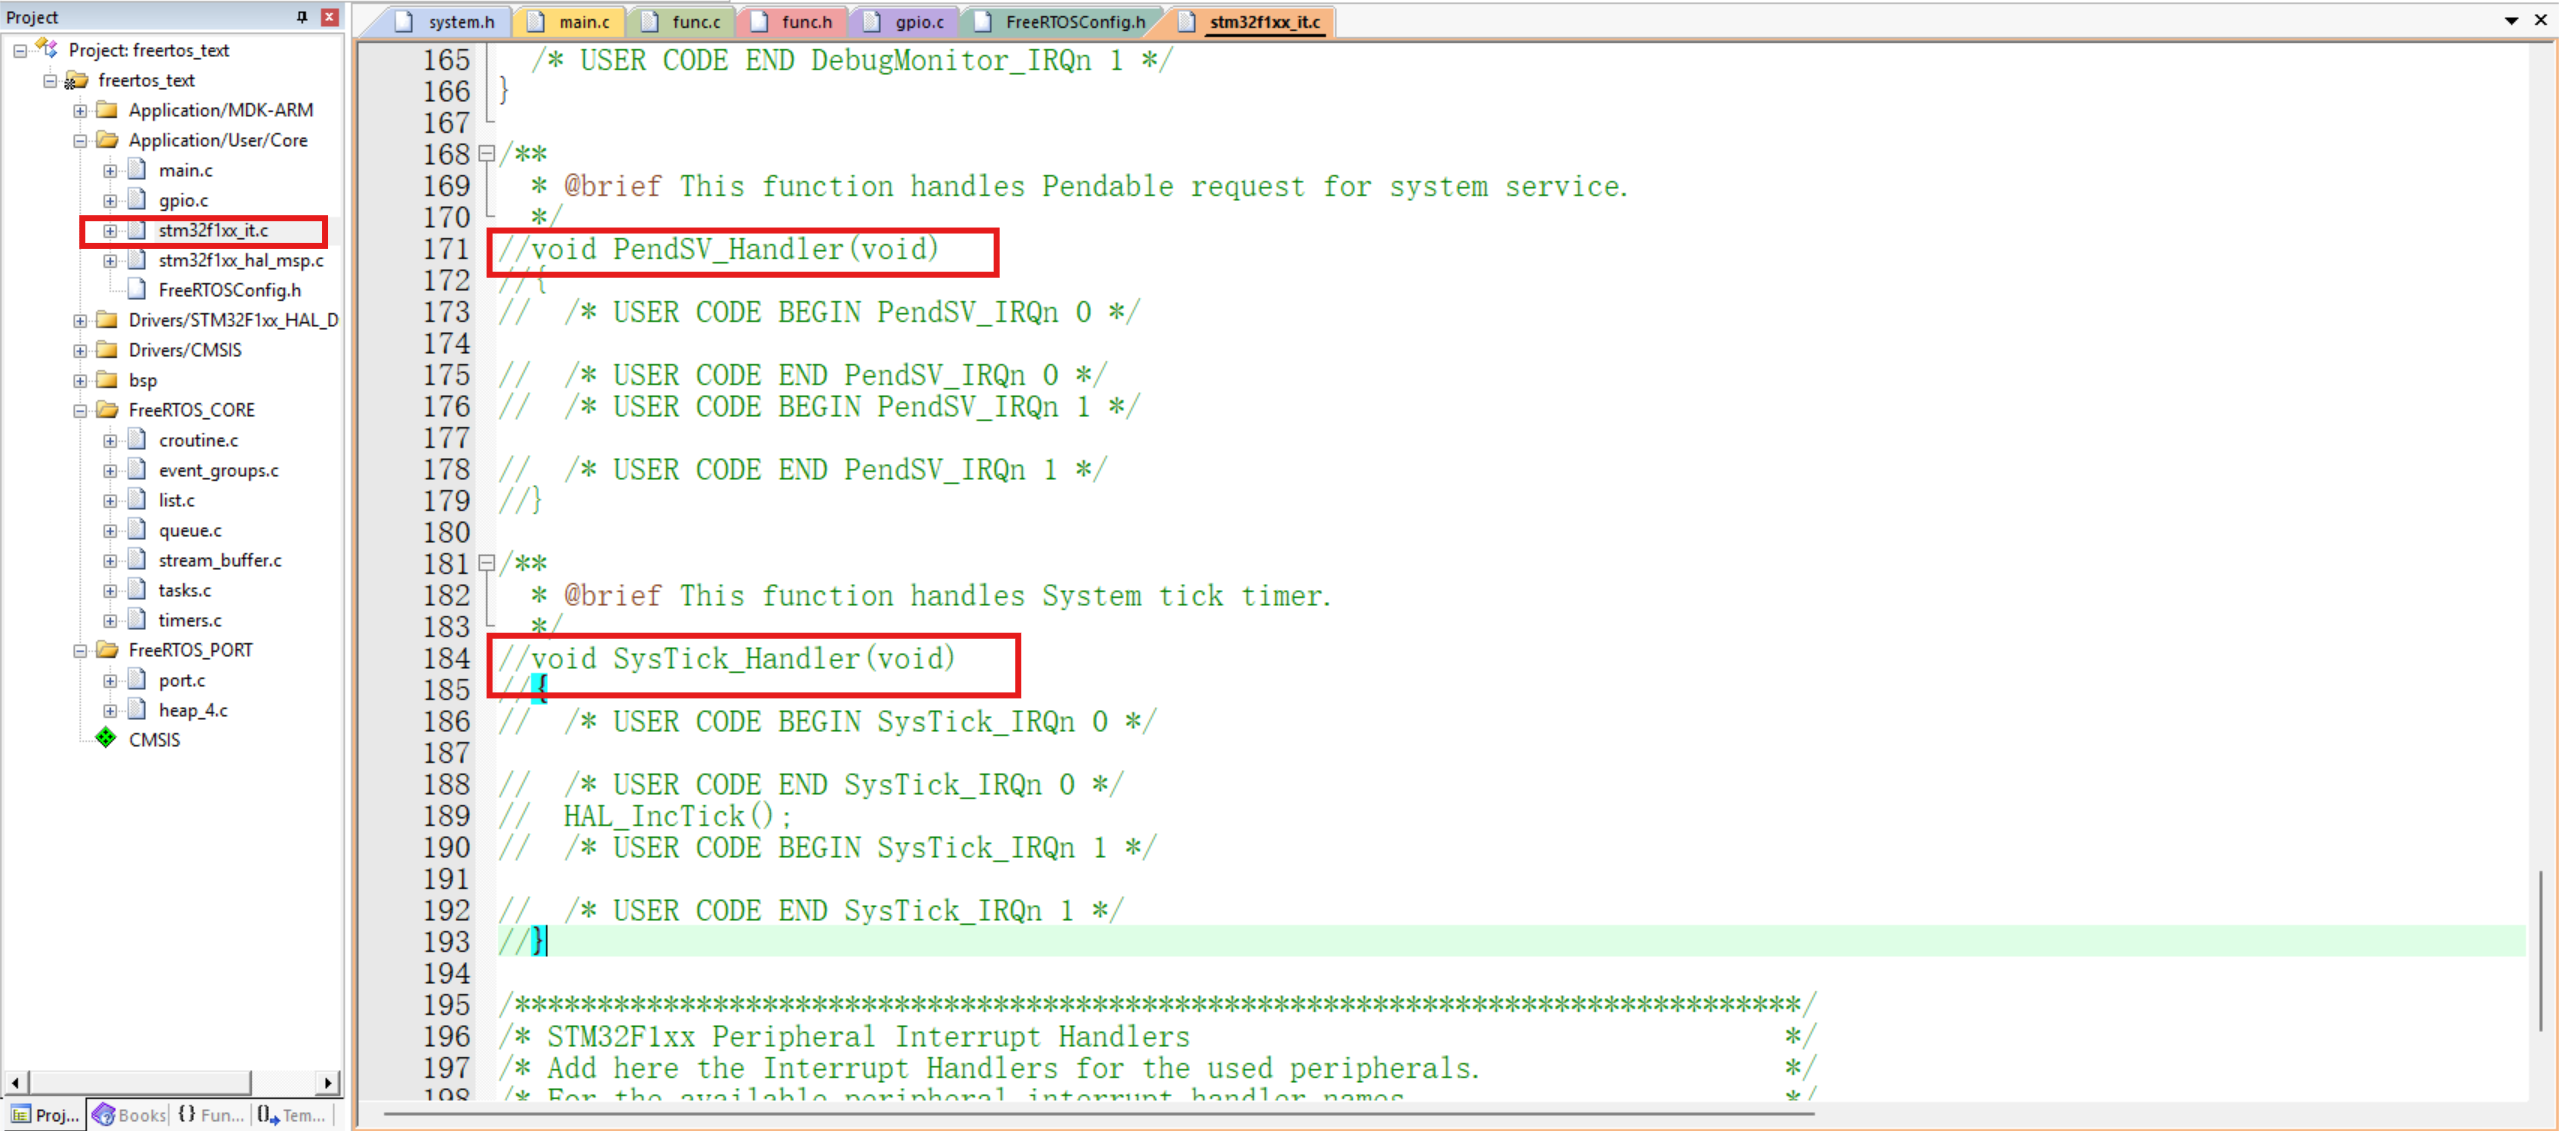
Task: Close the Project panel with its red X
Action: (x=329, y=16)
